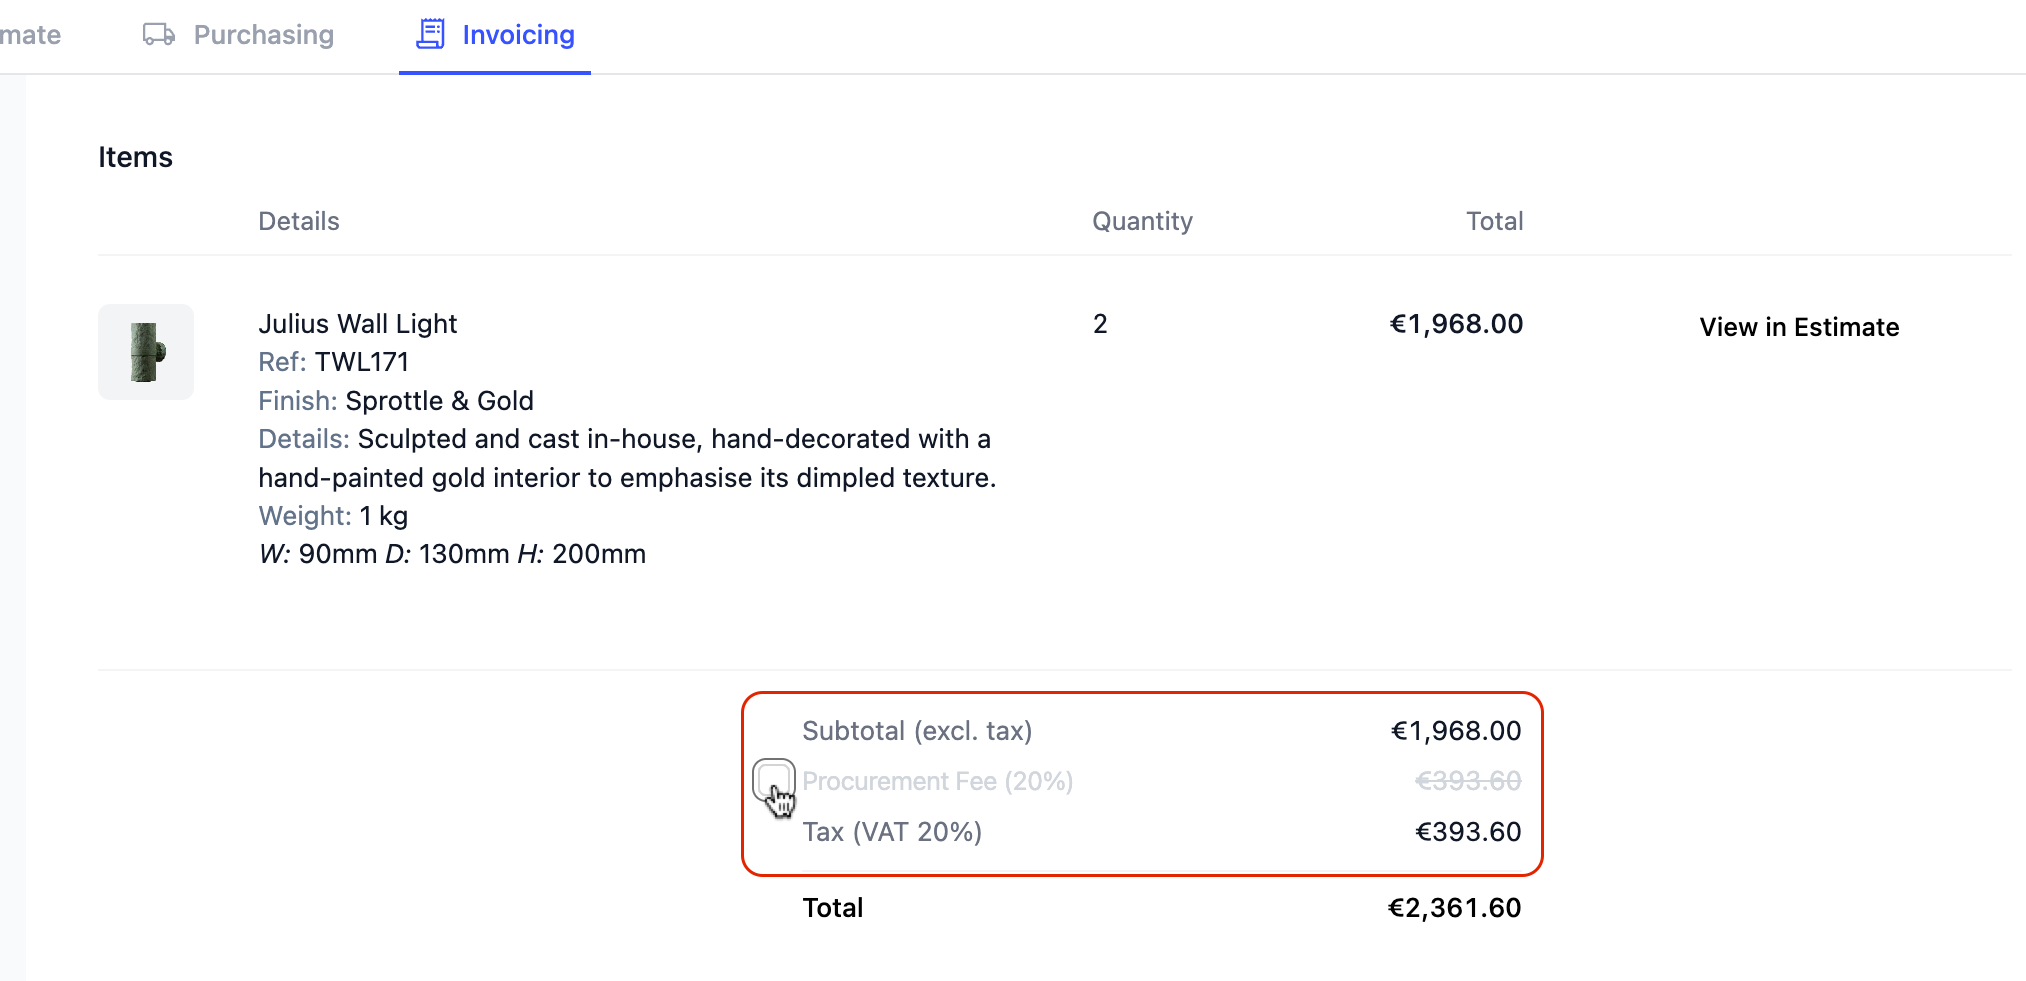Click the Tax (VAT 20%) row
Screen dimensions: 2026x981
click(1161, 832)
